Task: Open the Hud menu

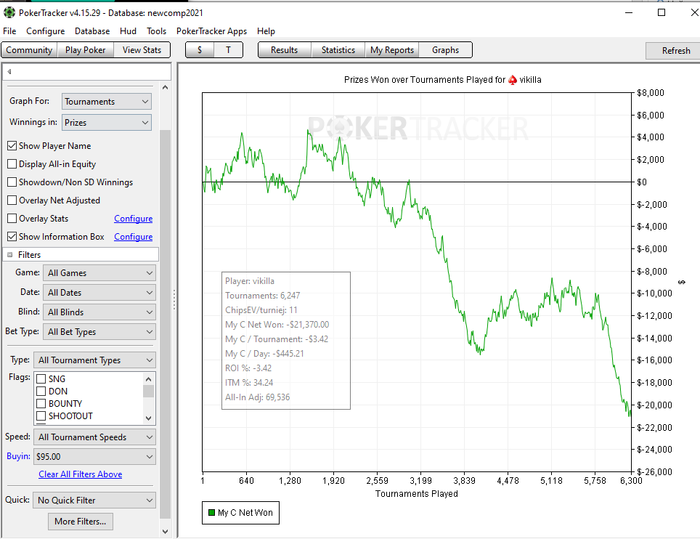Action: (x=128, y=31)
